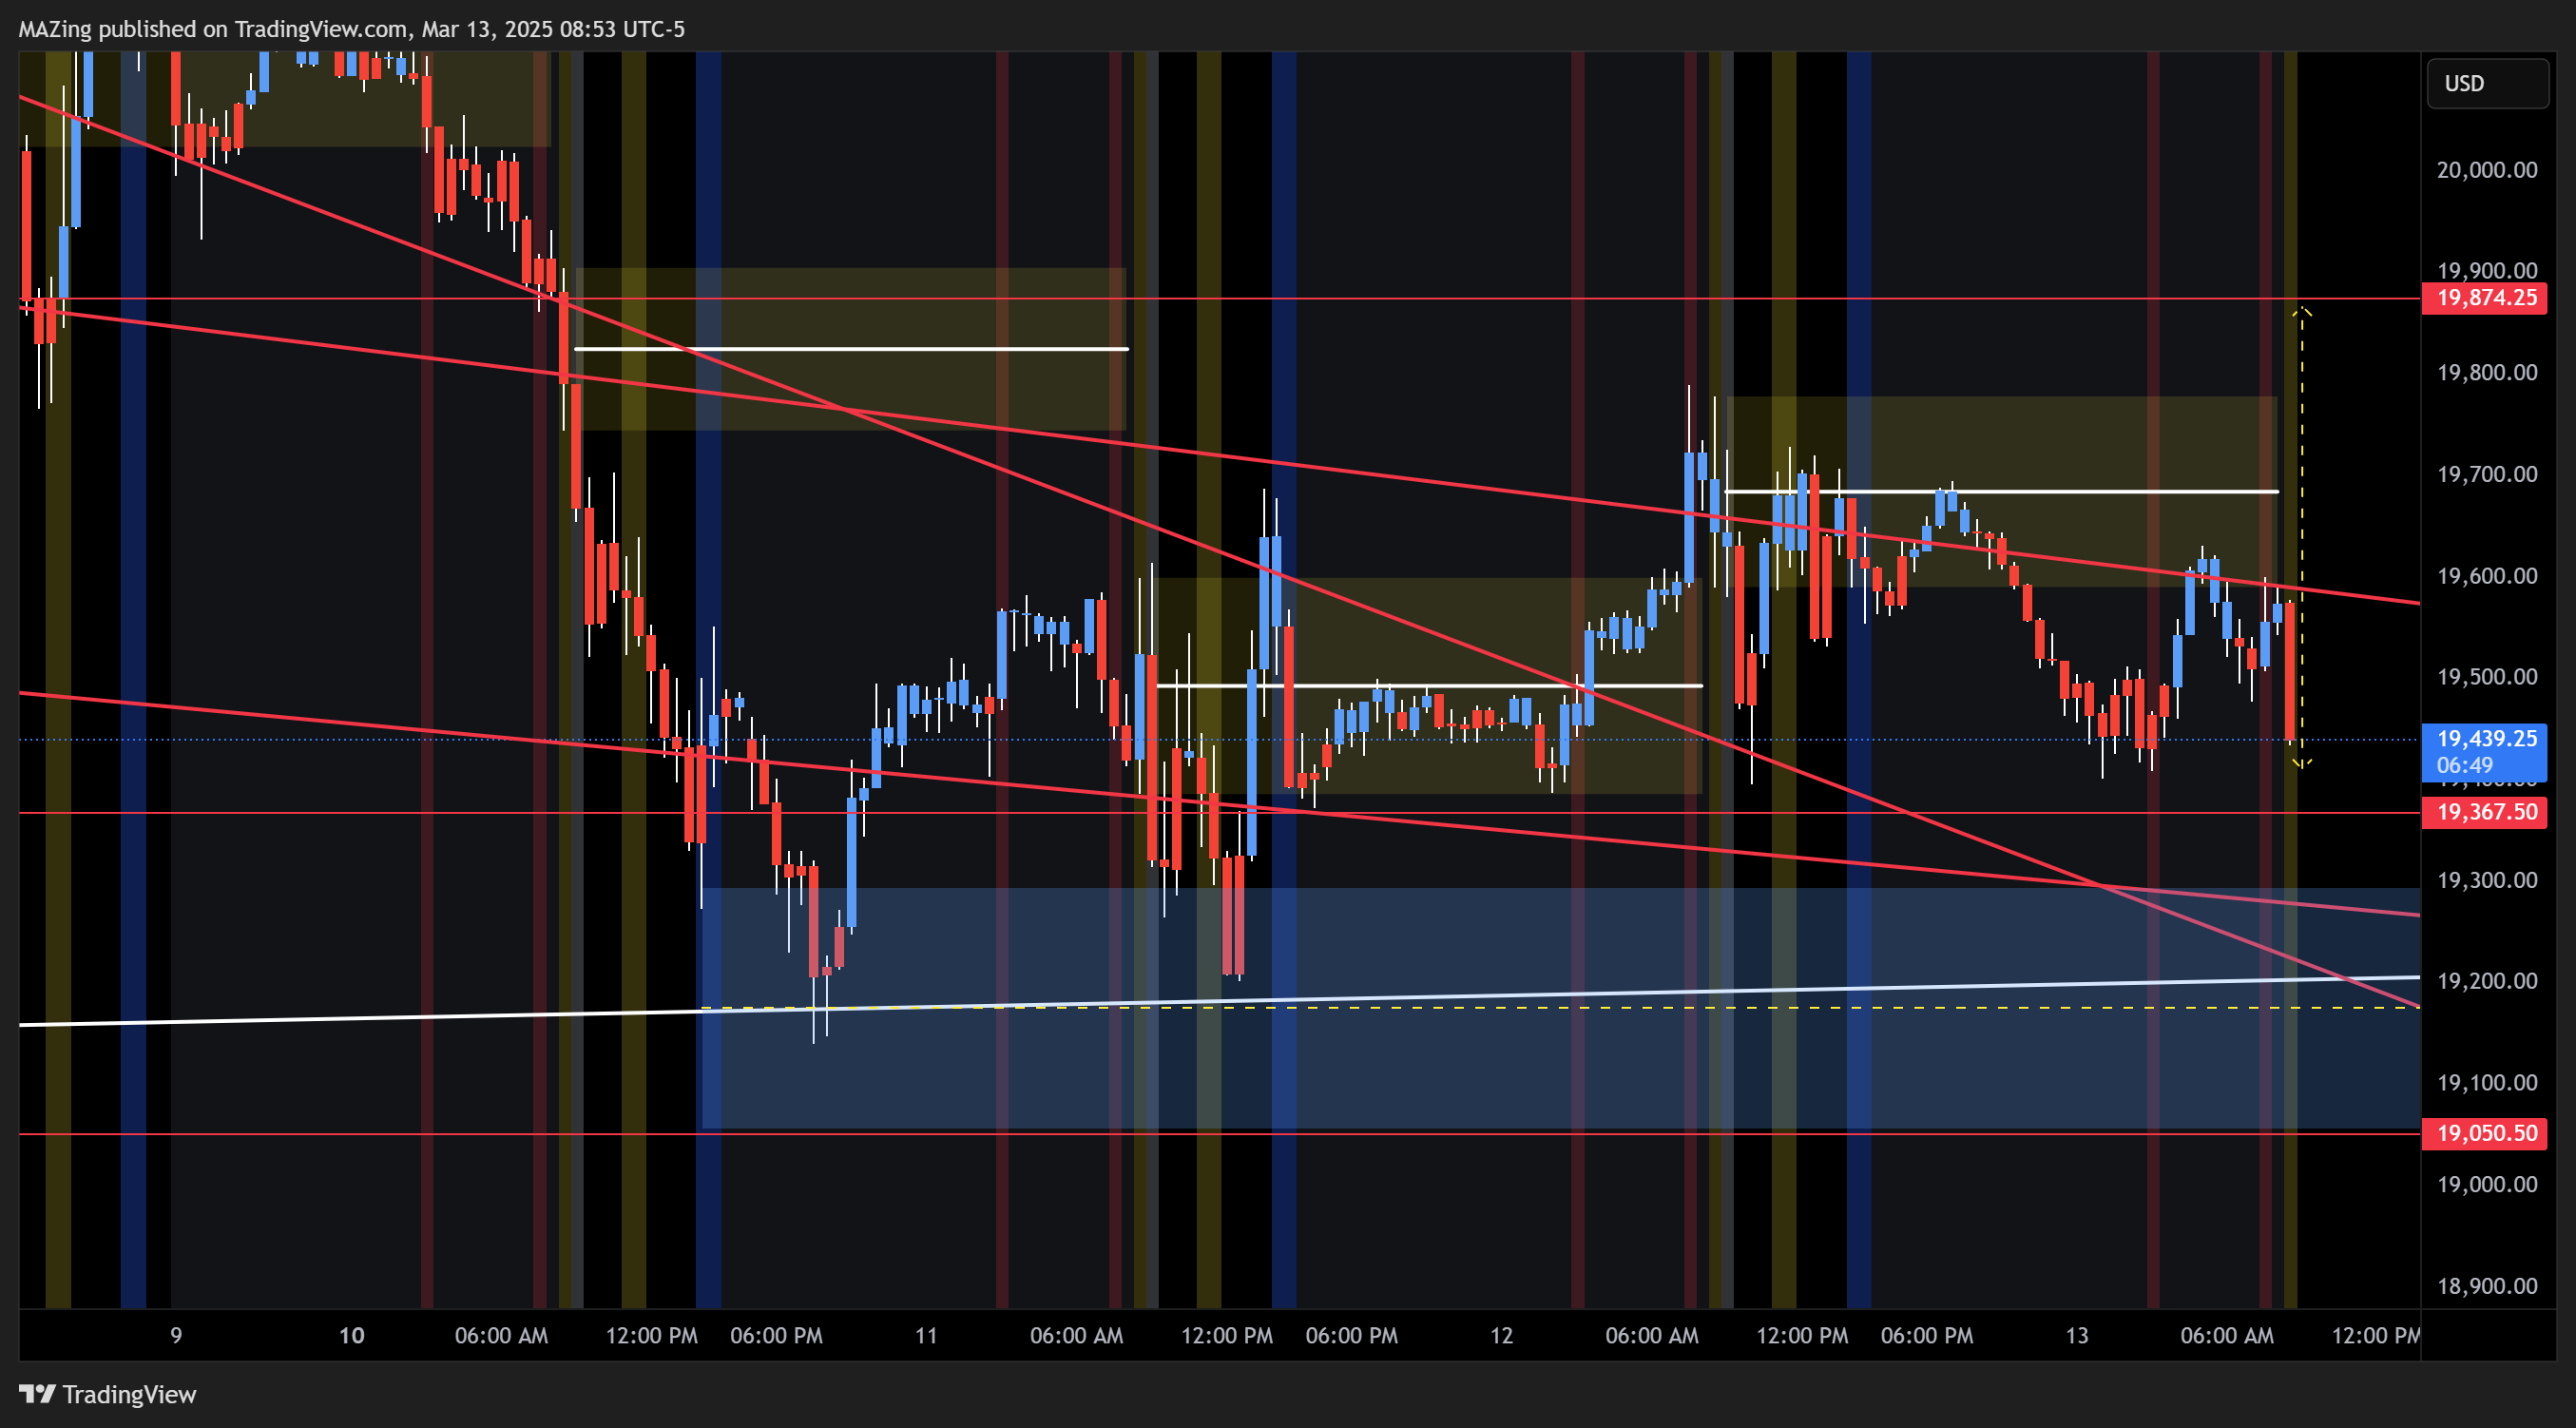The width and height of the screenshot is (2576, 1428).
Task: Click the 19,300.00 price axis label
Action: (x=2486, y=880)
